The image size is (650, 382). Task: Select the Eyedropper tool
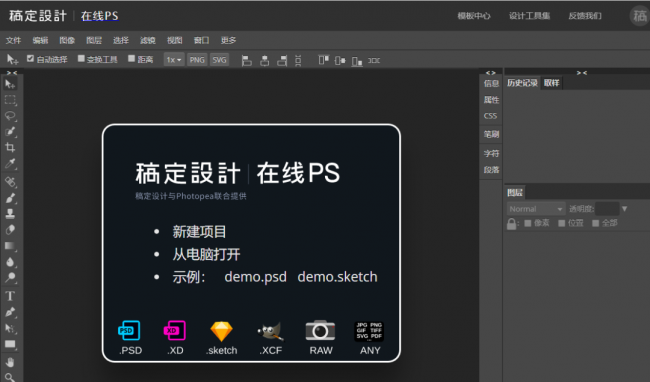coord(10,164)
